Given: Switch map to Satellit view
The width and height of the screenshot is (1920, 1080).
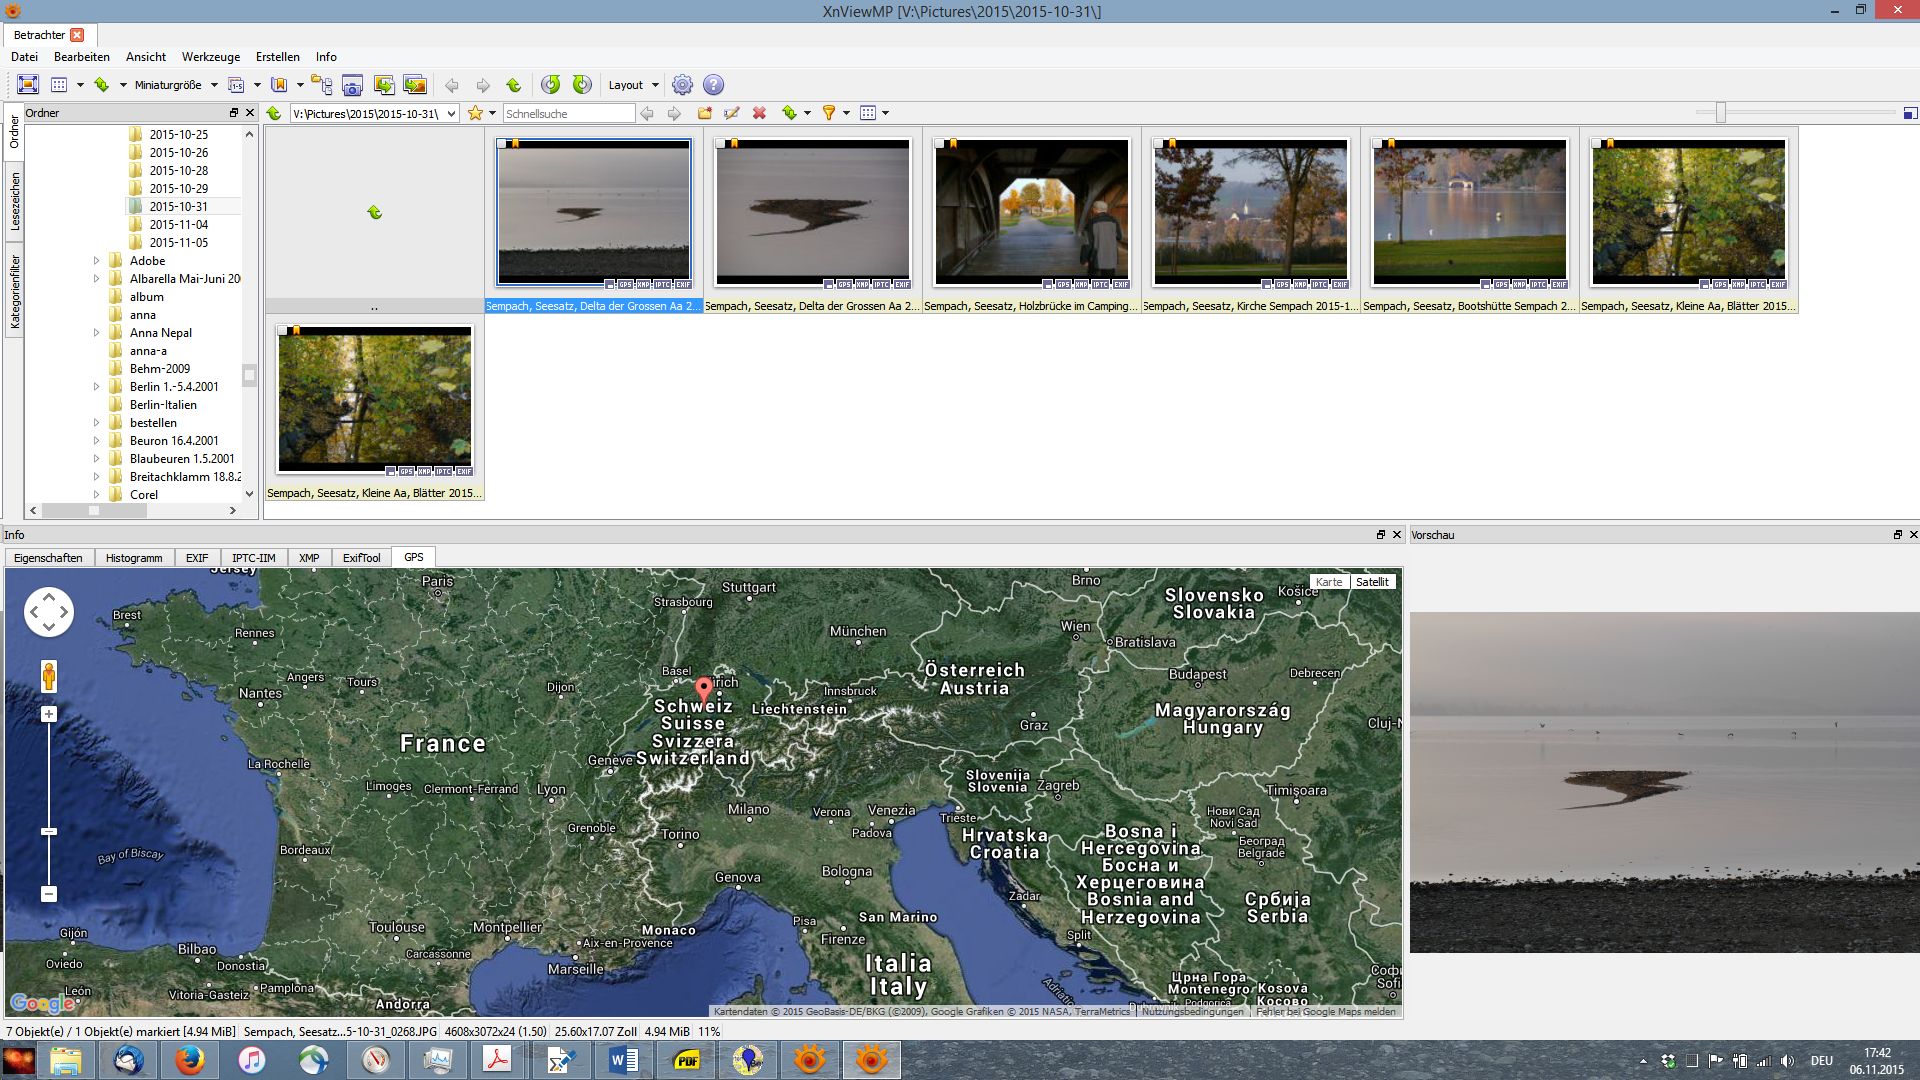Looking at the screenshot, I should (x=1372, y=582).
